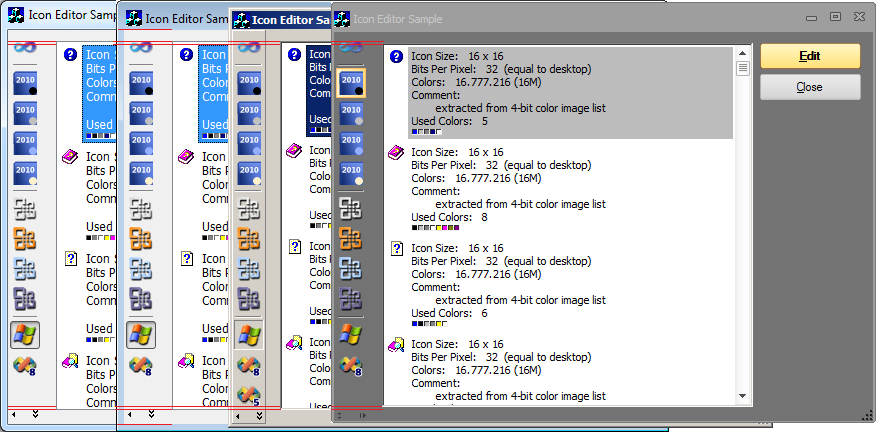Image resolution: width=876 pixels, height=432 pixels.
Task: Toggle the pressed Windows flag button in the leftmost window
Action: pos(25,335)
